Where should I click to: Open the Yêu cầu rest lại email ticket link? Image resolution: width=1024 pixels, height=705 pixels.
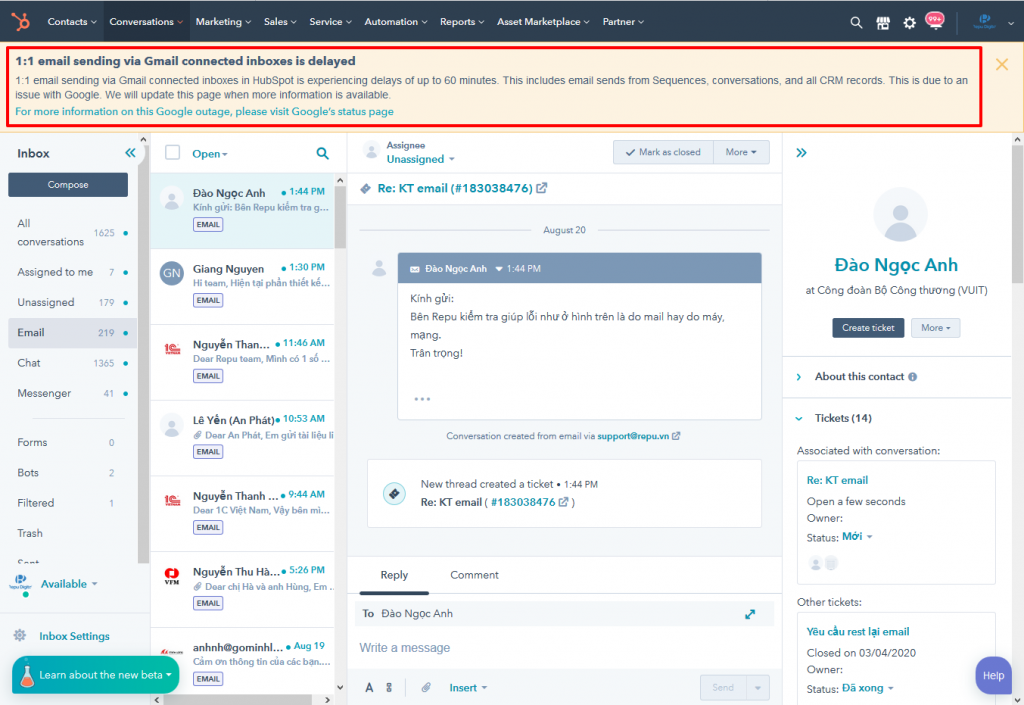tap(857, 632)
